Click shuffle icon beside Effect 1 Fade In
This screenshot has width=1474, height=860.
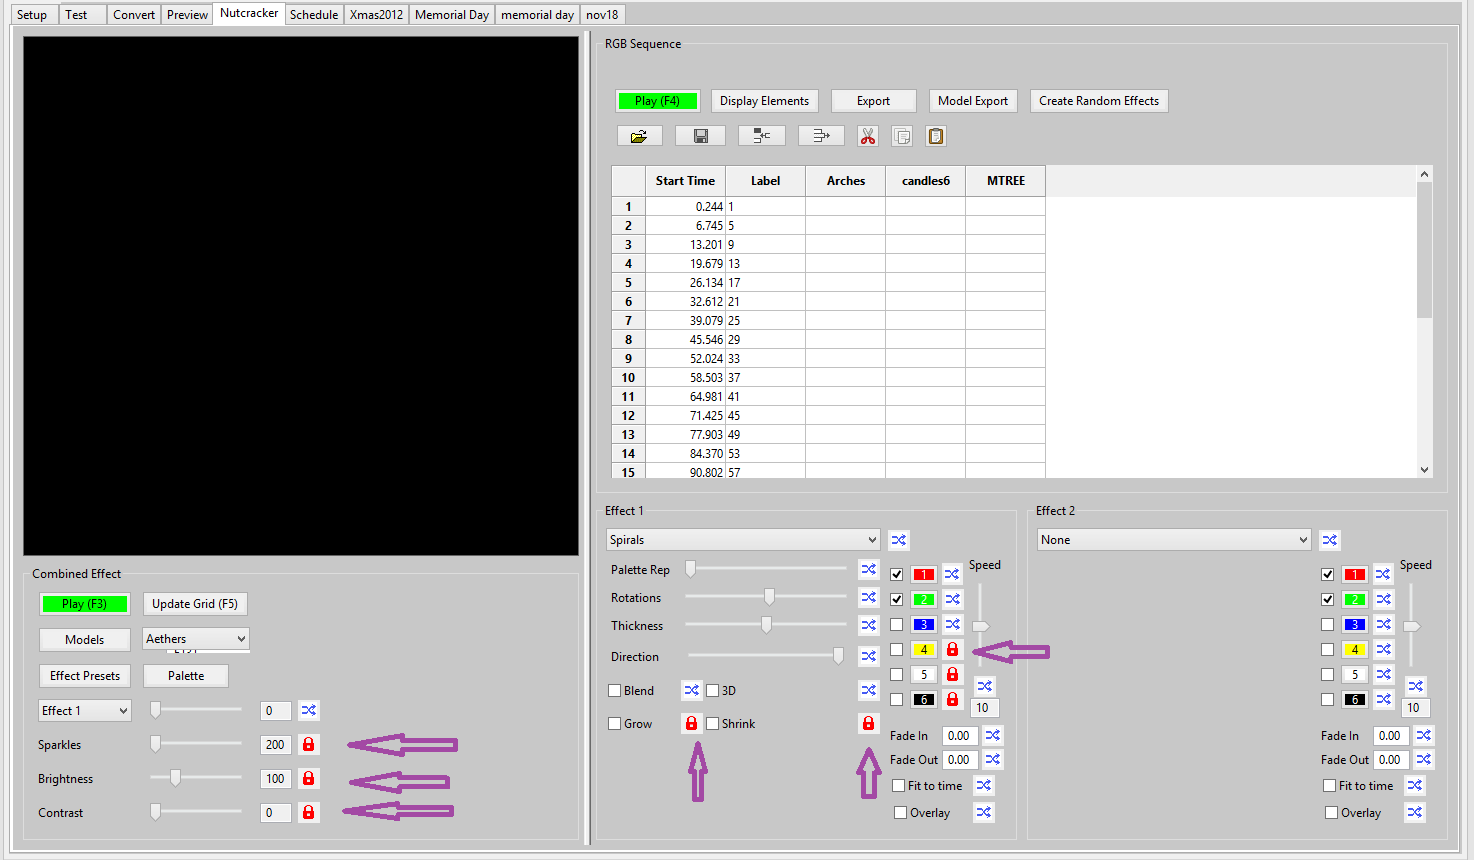pos(993,735)
